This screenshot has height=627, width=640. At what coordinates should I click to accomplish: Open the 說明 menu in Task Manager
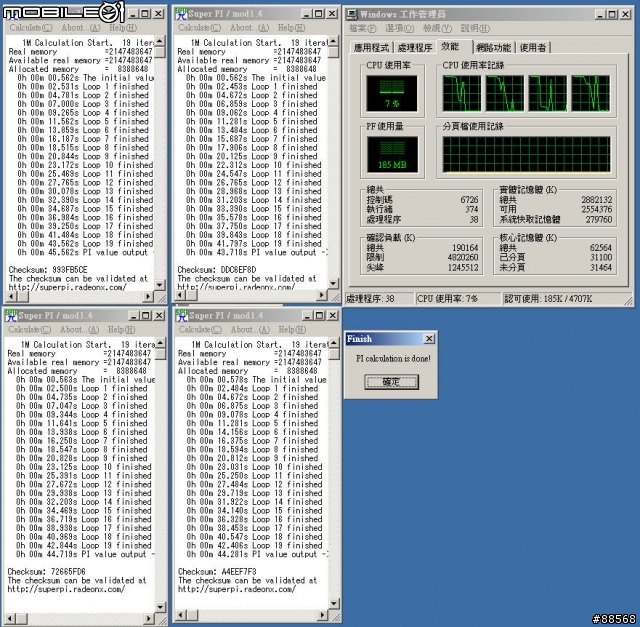[475, 29]
